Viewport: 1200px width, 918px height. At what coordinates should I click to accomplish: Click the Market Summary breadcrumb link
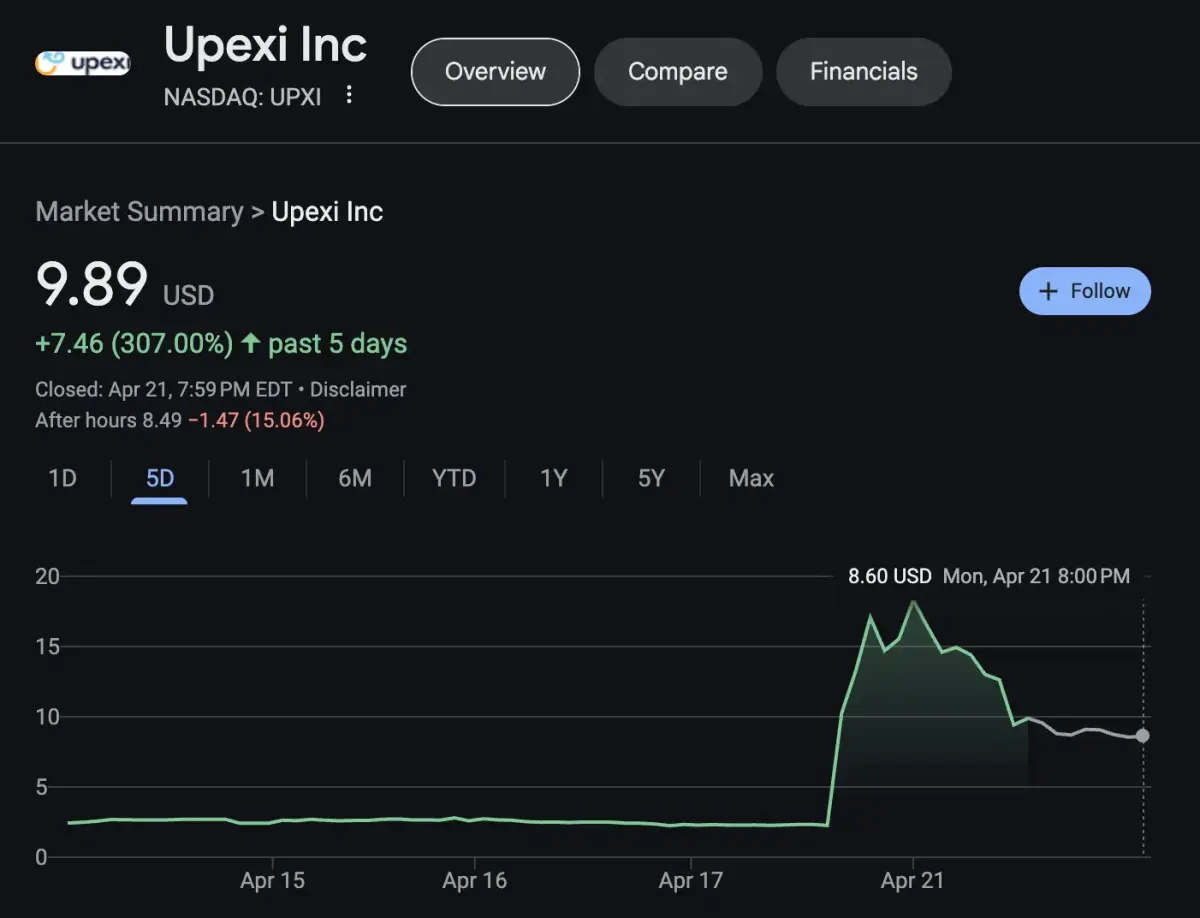[x=139, y=212]
